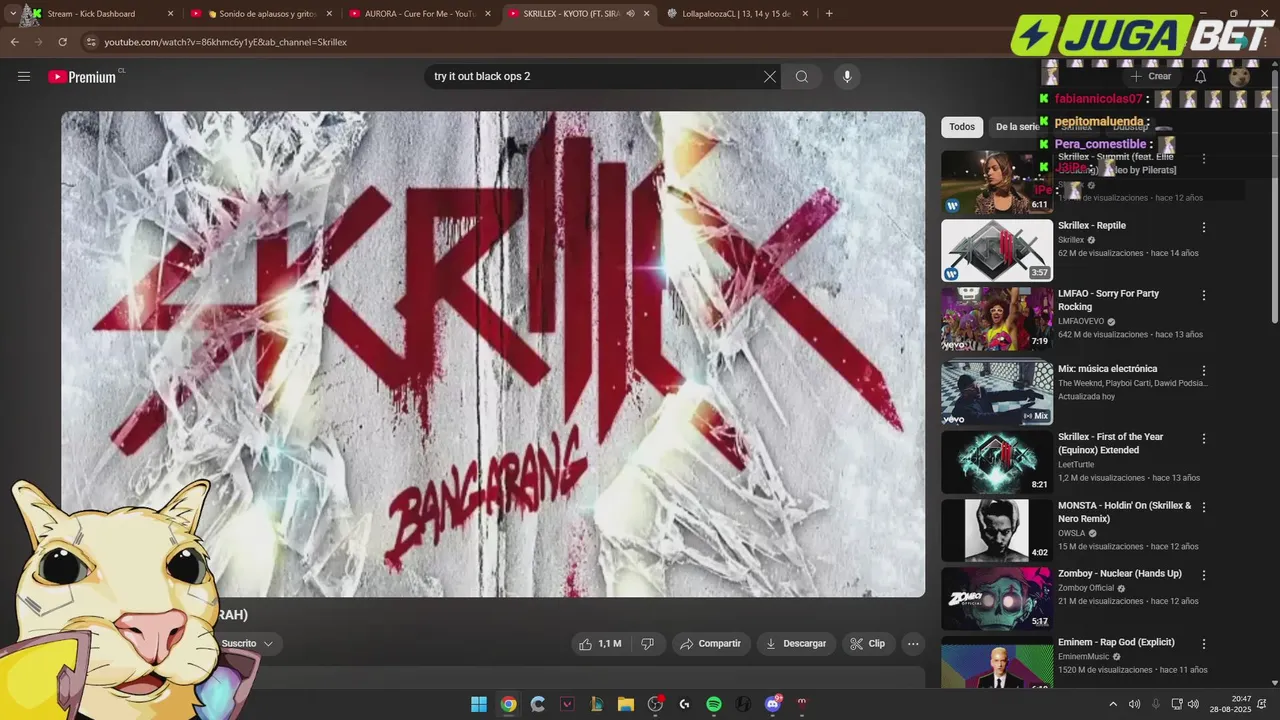Open options for Zomboy - Nuclear video

tap(1204, 576)
